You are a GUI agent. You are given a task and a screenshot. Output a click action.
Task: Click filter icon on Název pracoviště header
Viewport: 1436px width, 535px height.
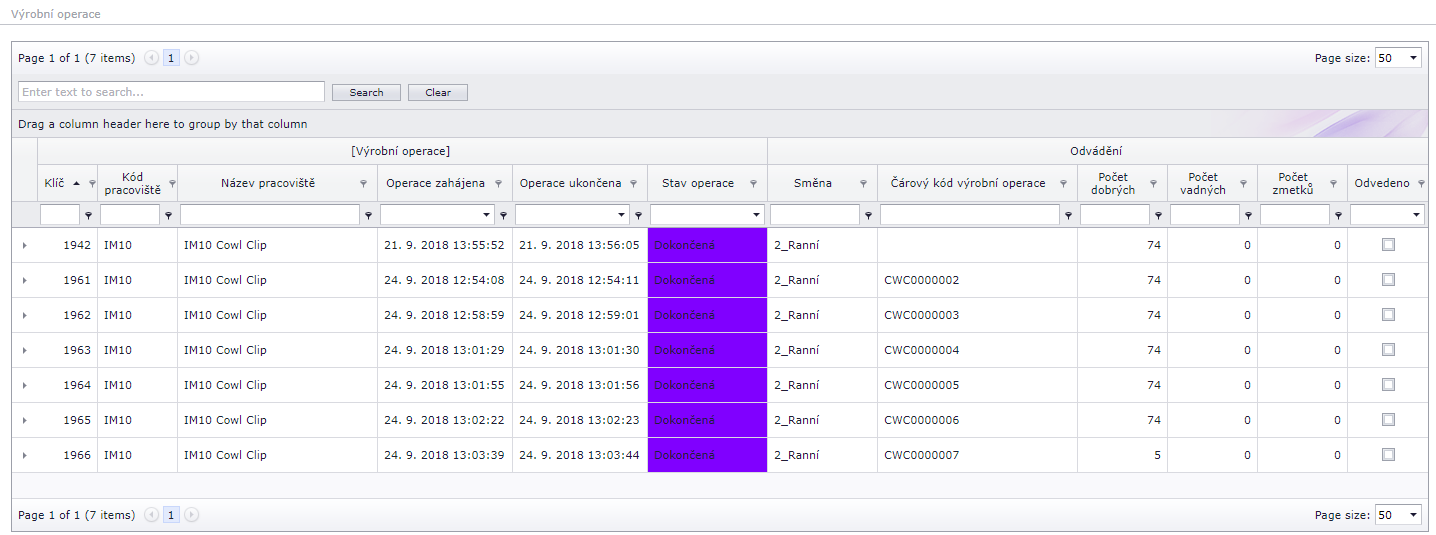point(363,184)
